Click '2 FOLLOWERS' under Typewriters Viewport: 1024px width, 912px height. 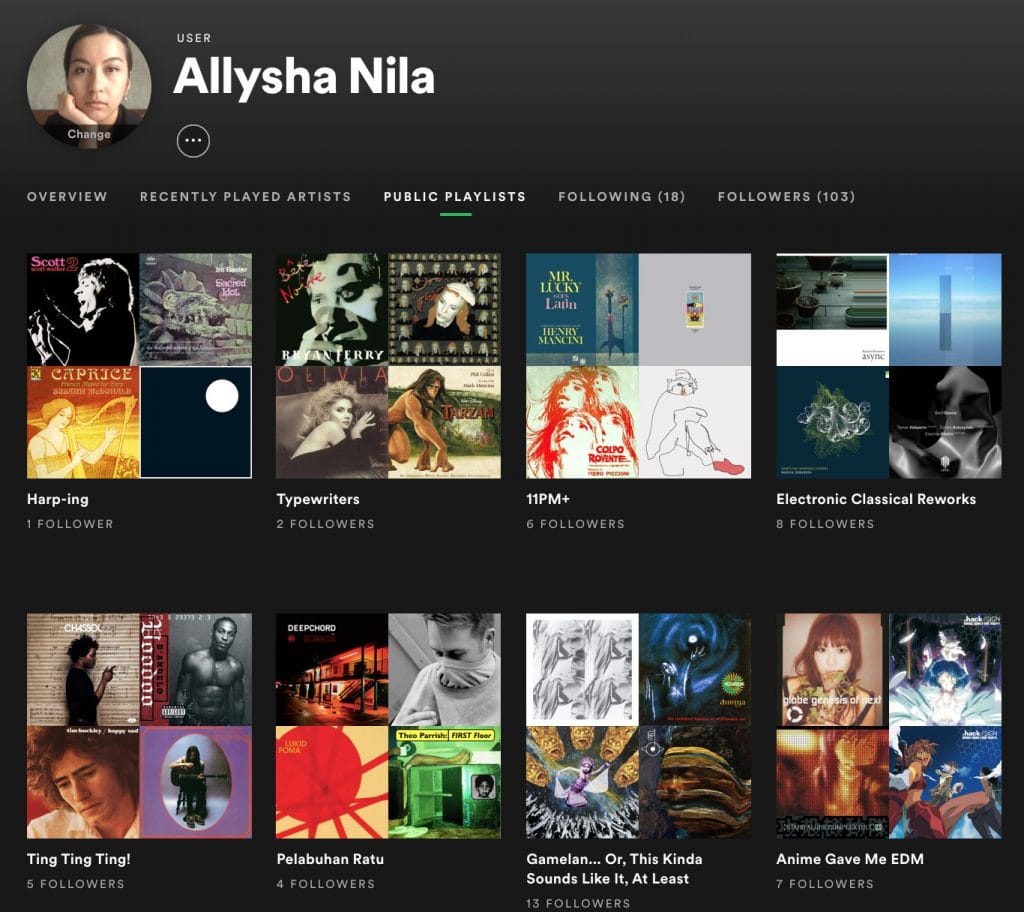pos(325,524)
